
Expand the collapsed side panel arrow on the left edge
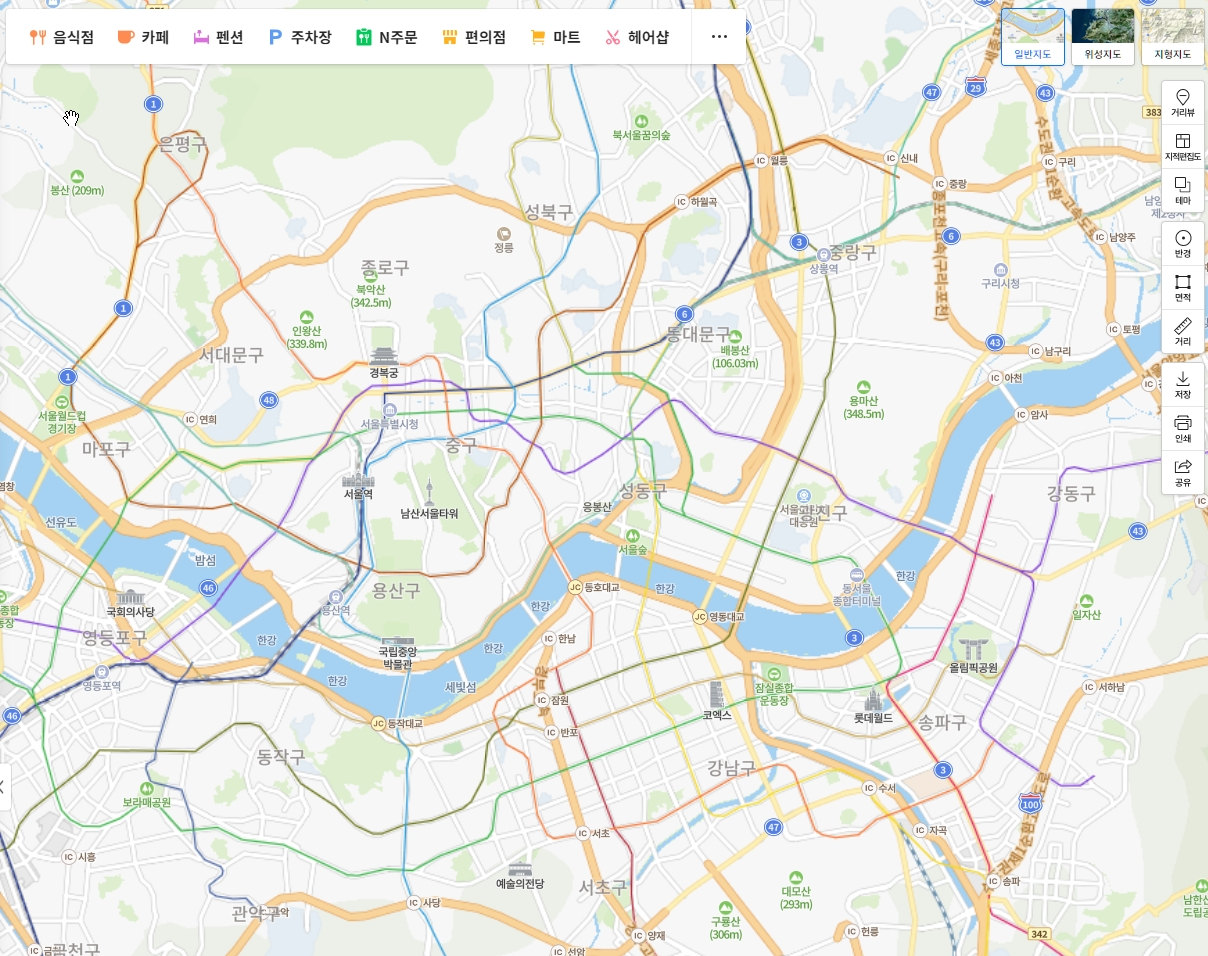pyautogui.click(x=4, y=787)
